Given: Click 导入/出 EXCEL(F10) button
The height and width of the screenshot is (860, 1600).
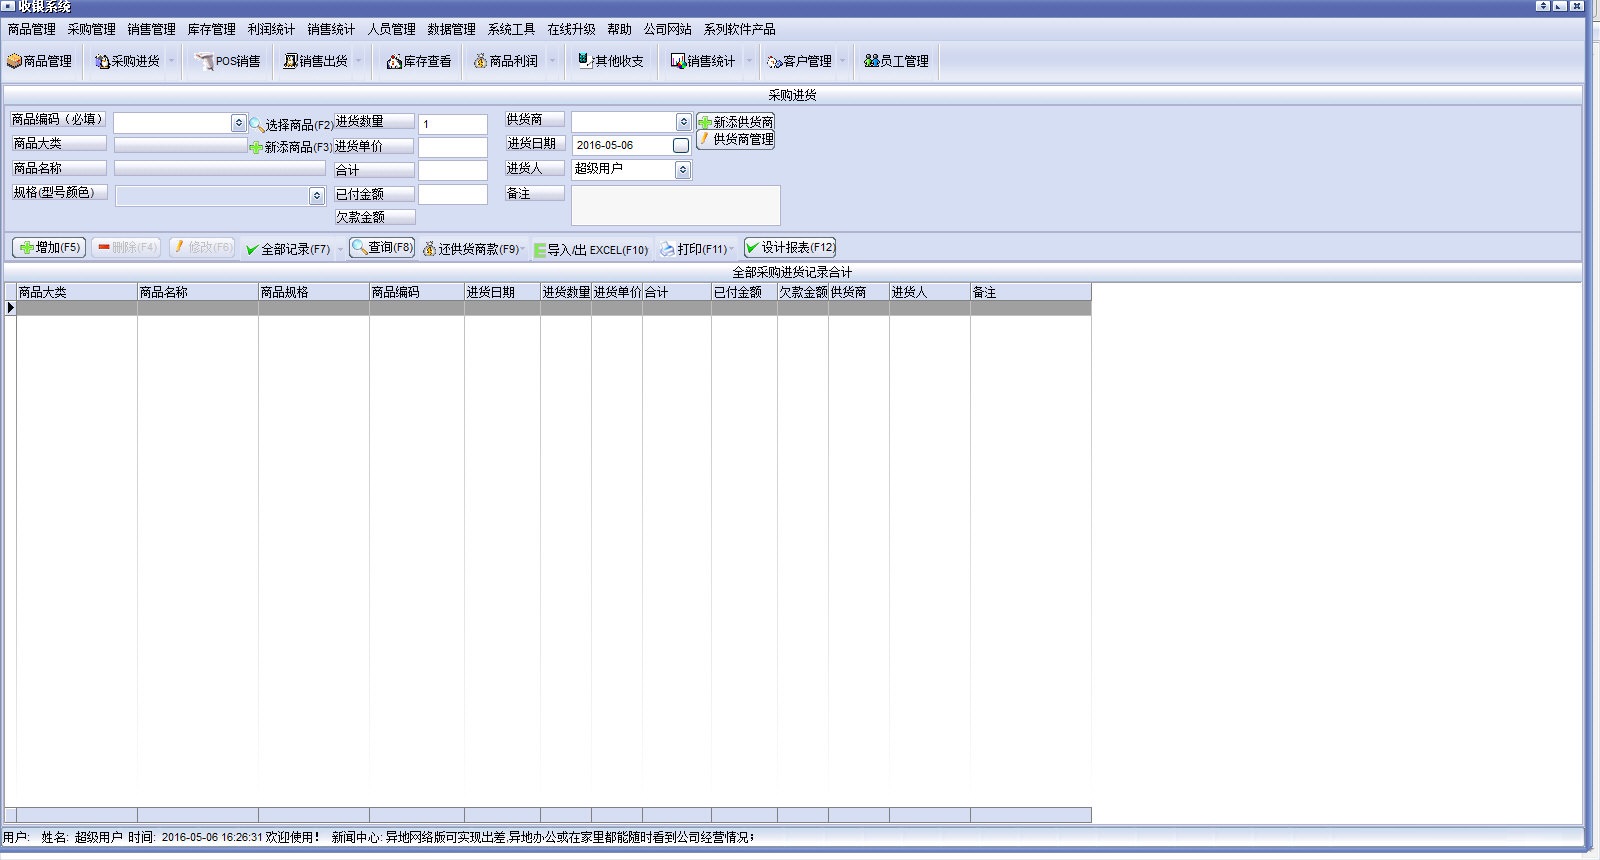Looking at the screenshot, I should click(x=591, y=250).
